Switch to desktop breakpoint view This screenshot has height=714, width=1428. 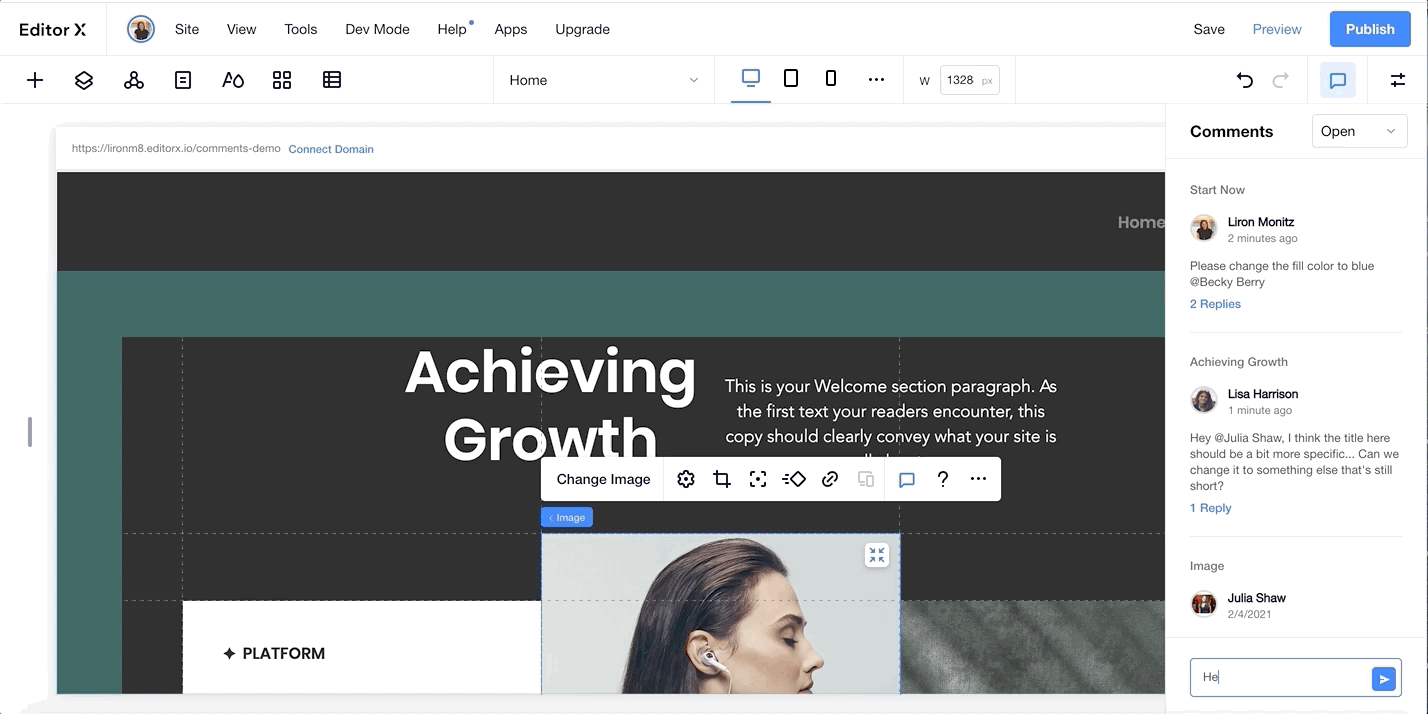pos(751,78)
